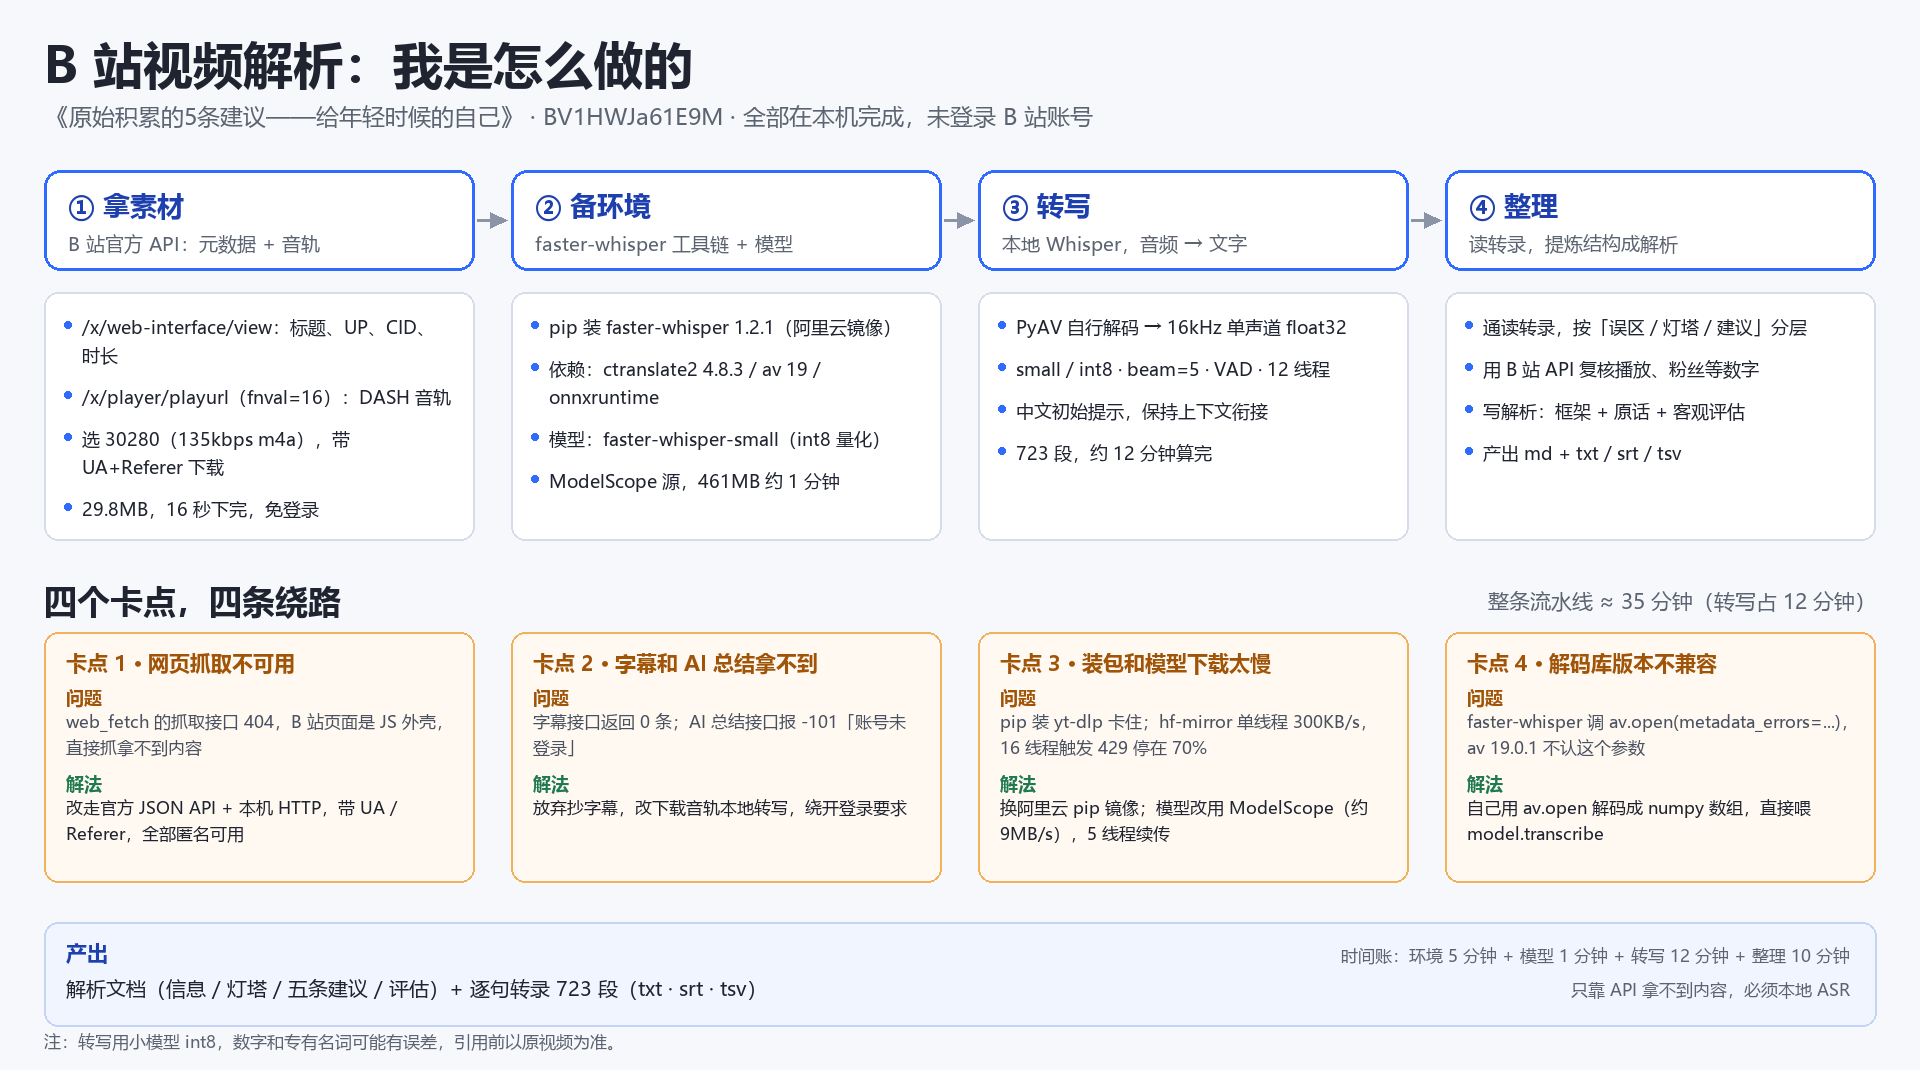Click bullet '用 B 站 API 复核播放、粉丝等数字'

point(1613,369)
